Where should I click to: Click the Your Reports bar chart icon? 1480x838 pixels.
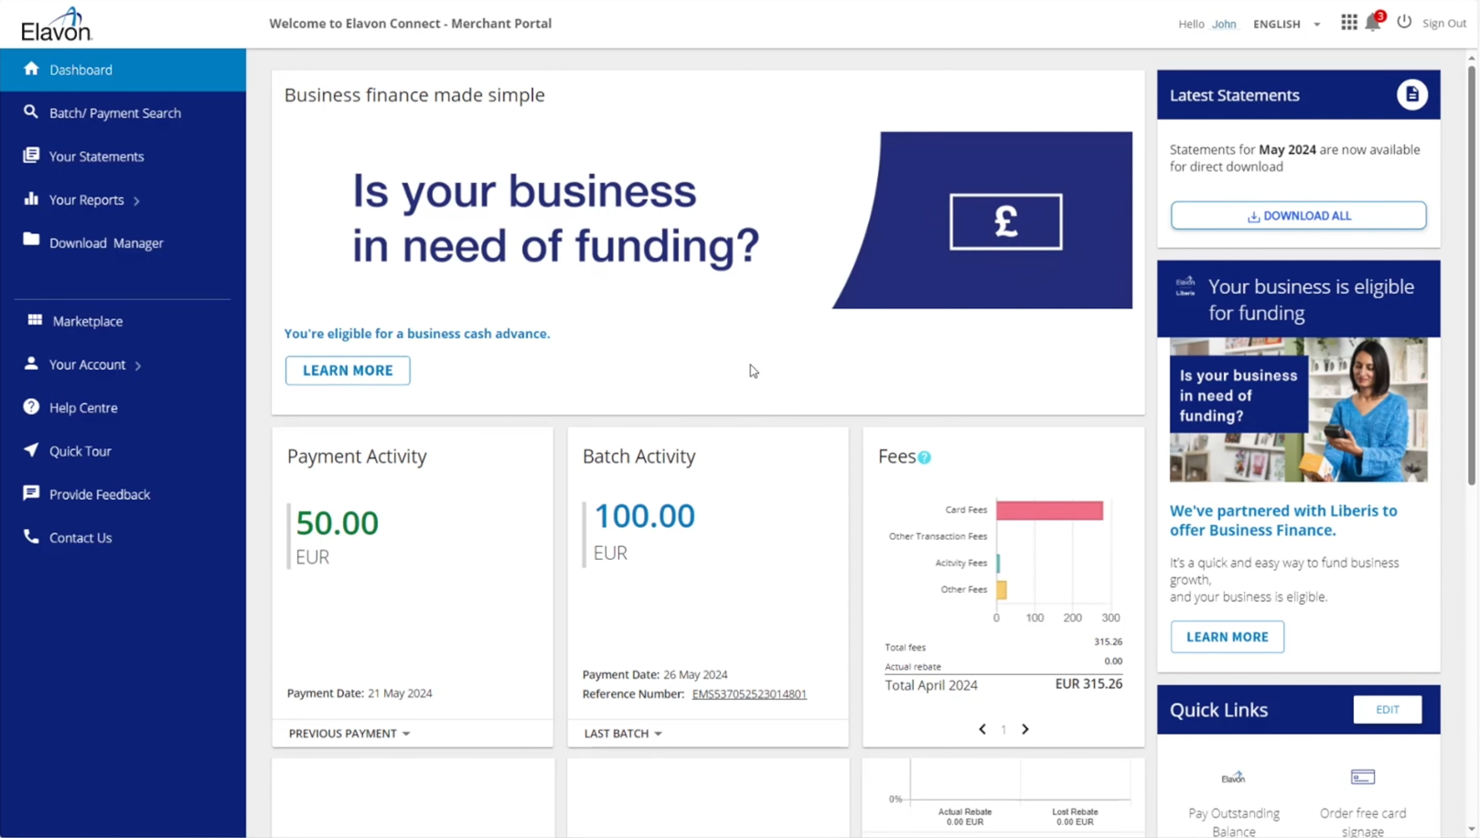(31, 198)
